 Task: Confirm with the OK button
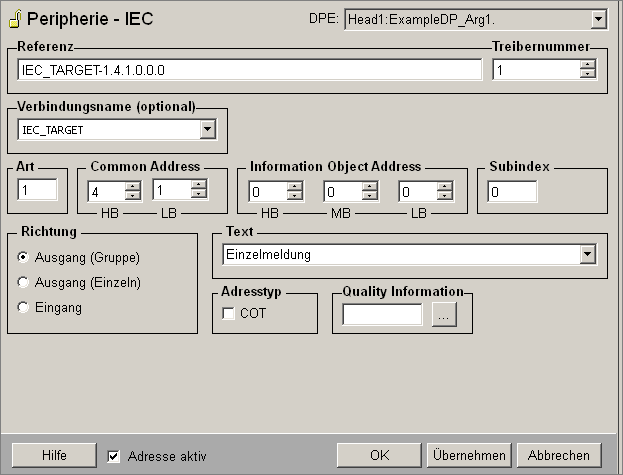pos(379,455)
